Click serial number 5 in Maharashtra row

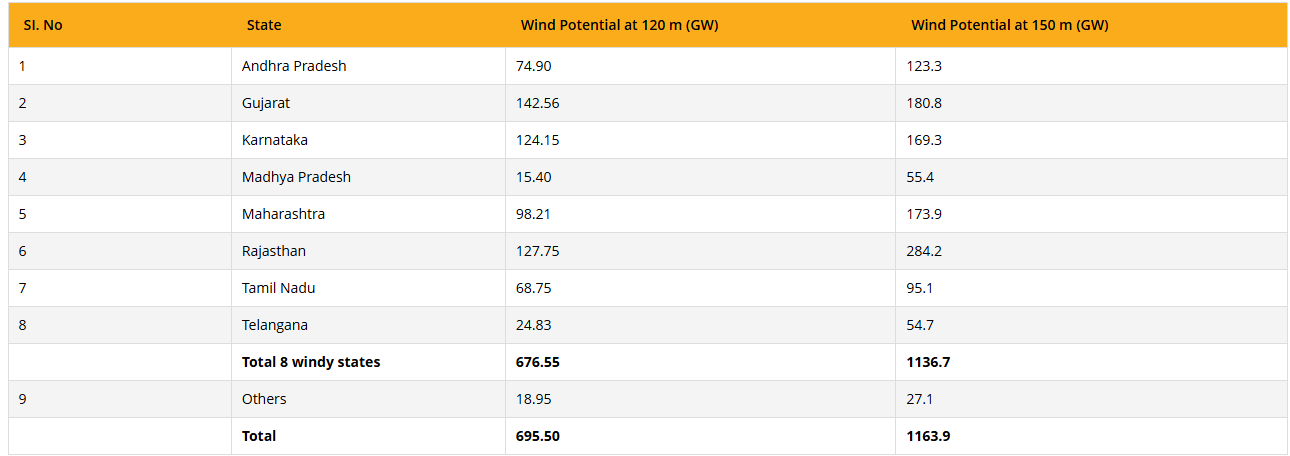22,214
